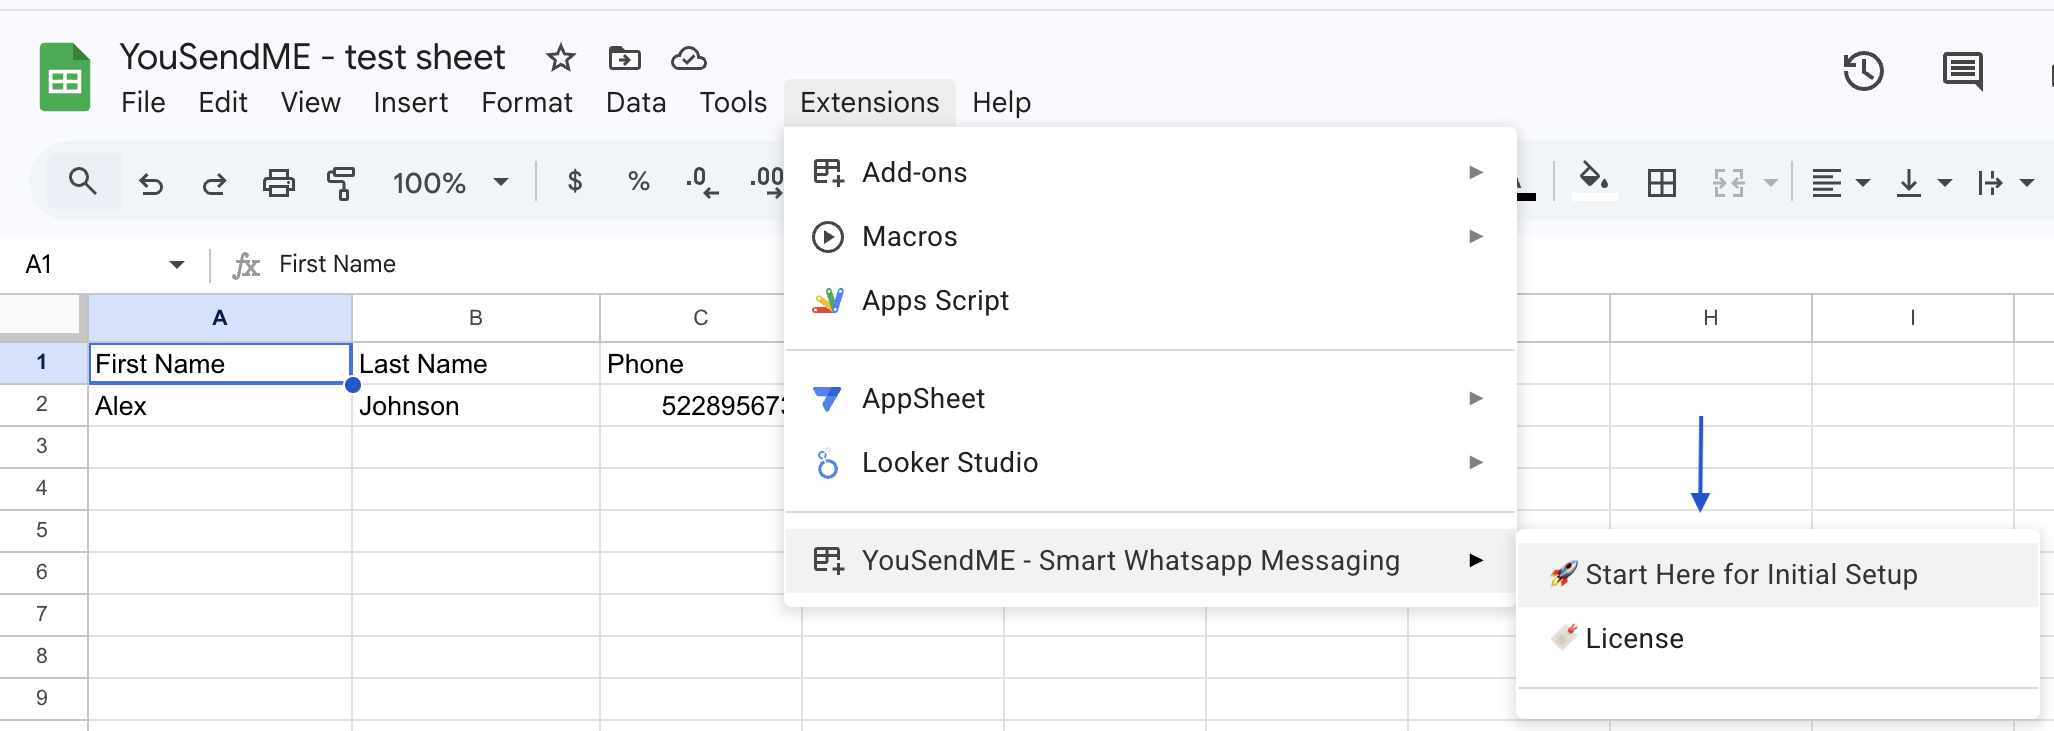Open the Insert menu
Screen dimensions: 2054x731
pyautogui.click(x=410, y=102)
